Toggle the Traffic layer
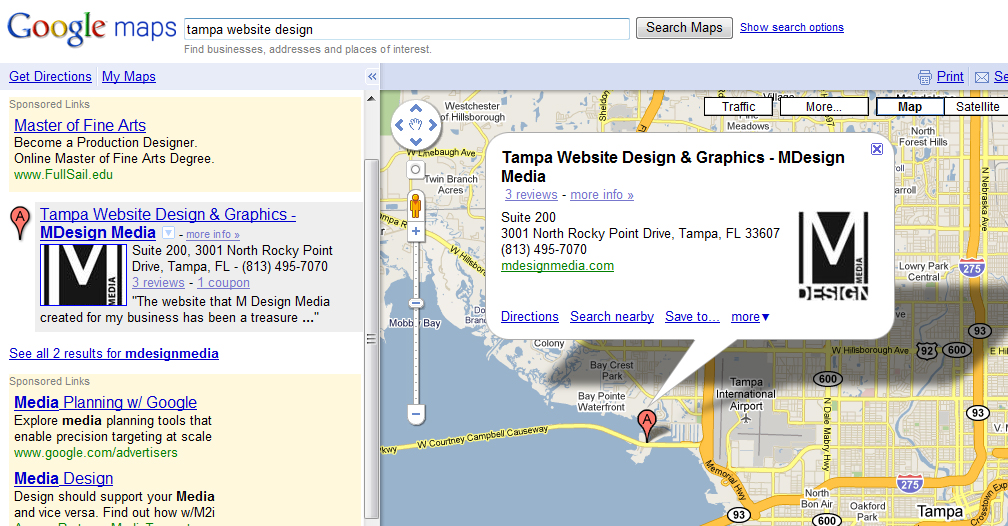The image size is (1008, 526). (x=739, y=107)
